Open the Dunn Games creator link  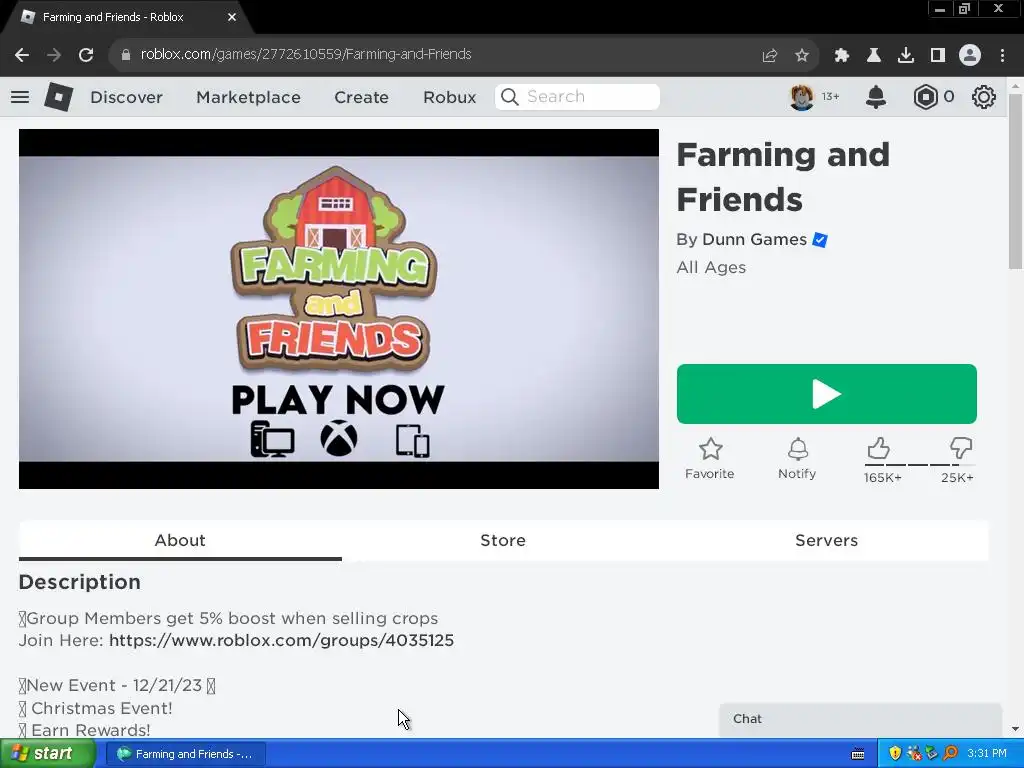[754, 240]
